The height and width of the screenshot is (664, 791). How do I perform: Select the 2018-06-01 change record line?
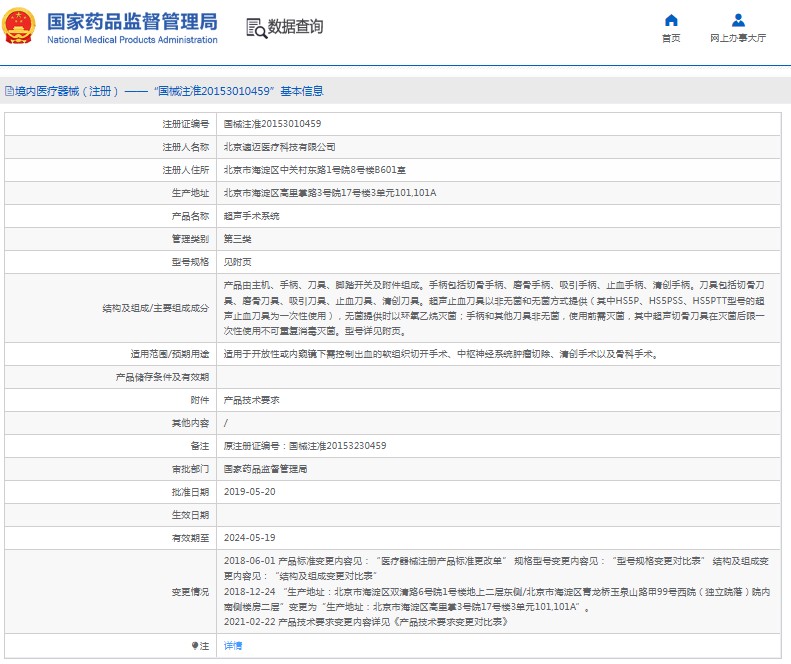(496, 568)
